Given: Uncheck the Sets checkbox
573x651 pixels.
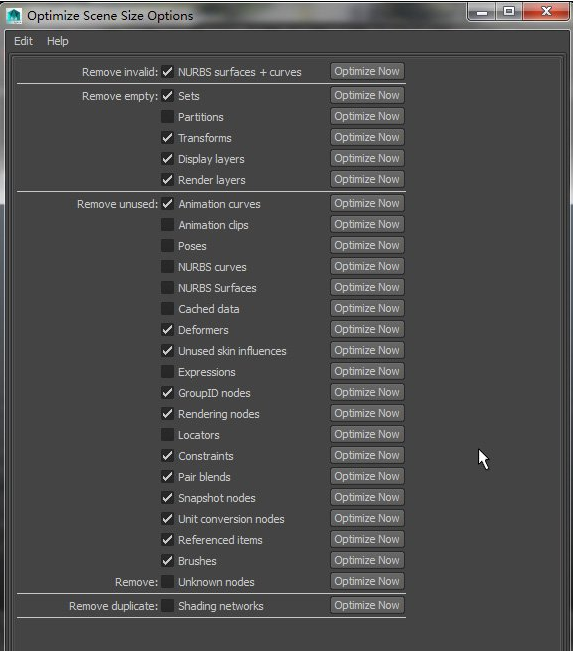Looking at the screenshot, I should pyautogui.click(x=167, y=95).
